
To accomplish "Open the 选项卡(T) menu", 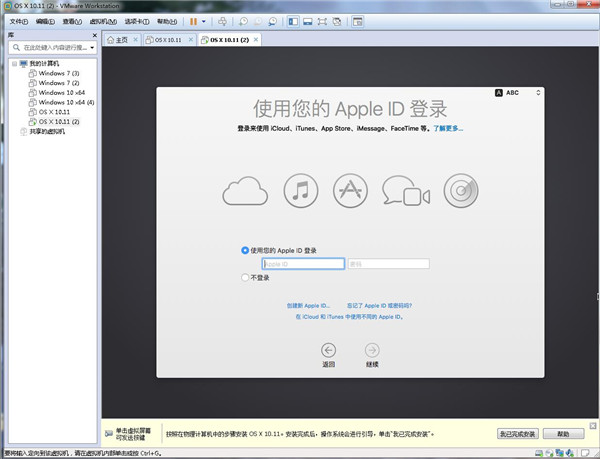I will 137,21.
